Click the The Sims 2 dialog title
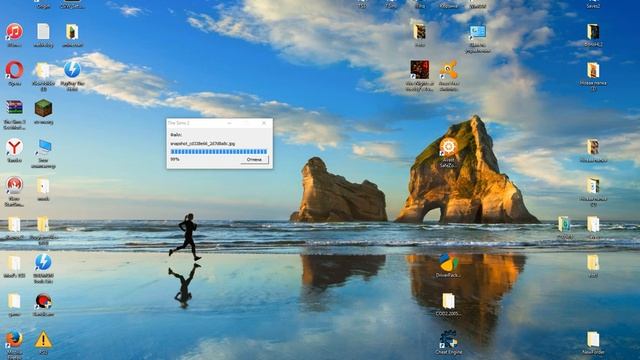This screenshot has height=360, width=640. [x=179, y=123]
